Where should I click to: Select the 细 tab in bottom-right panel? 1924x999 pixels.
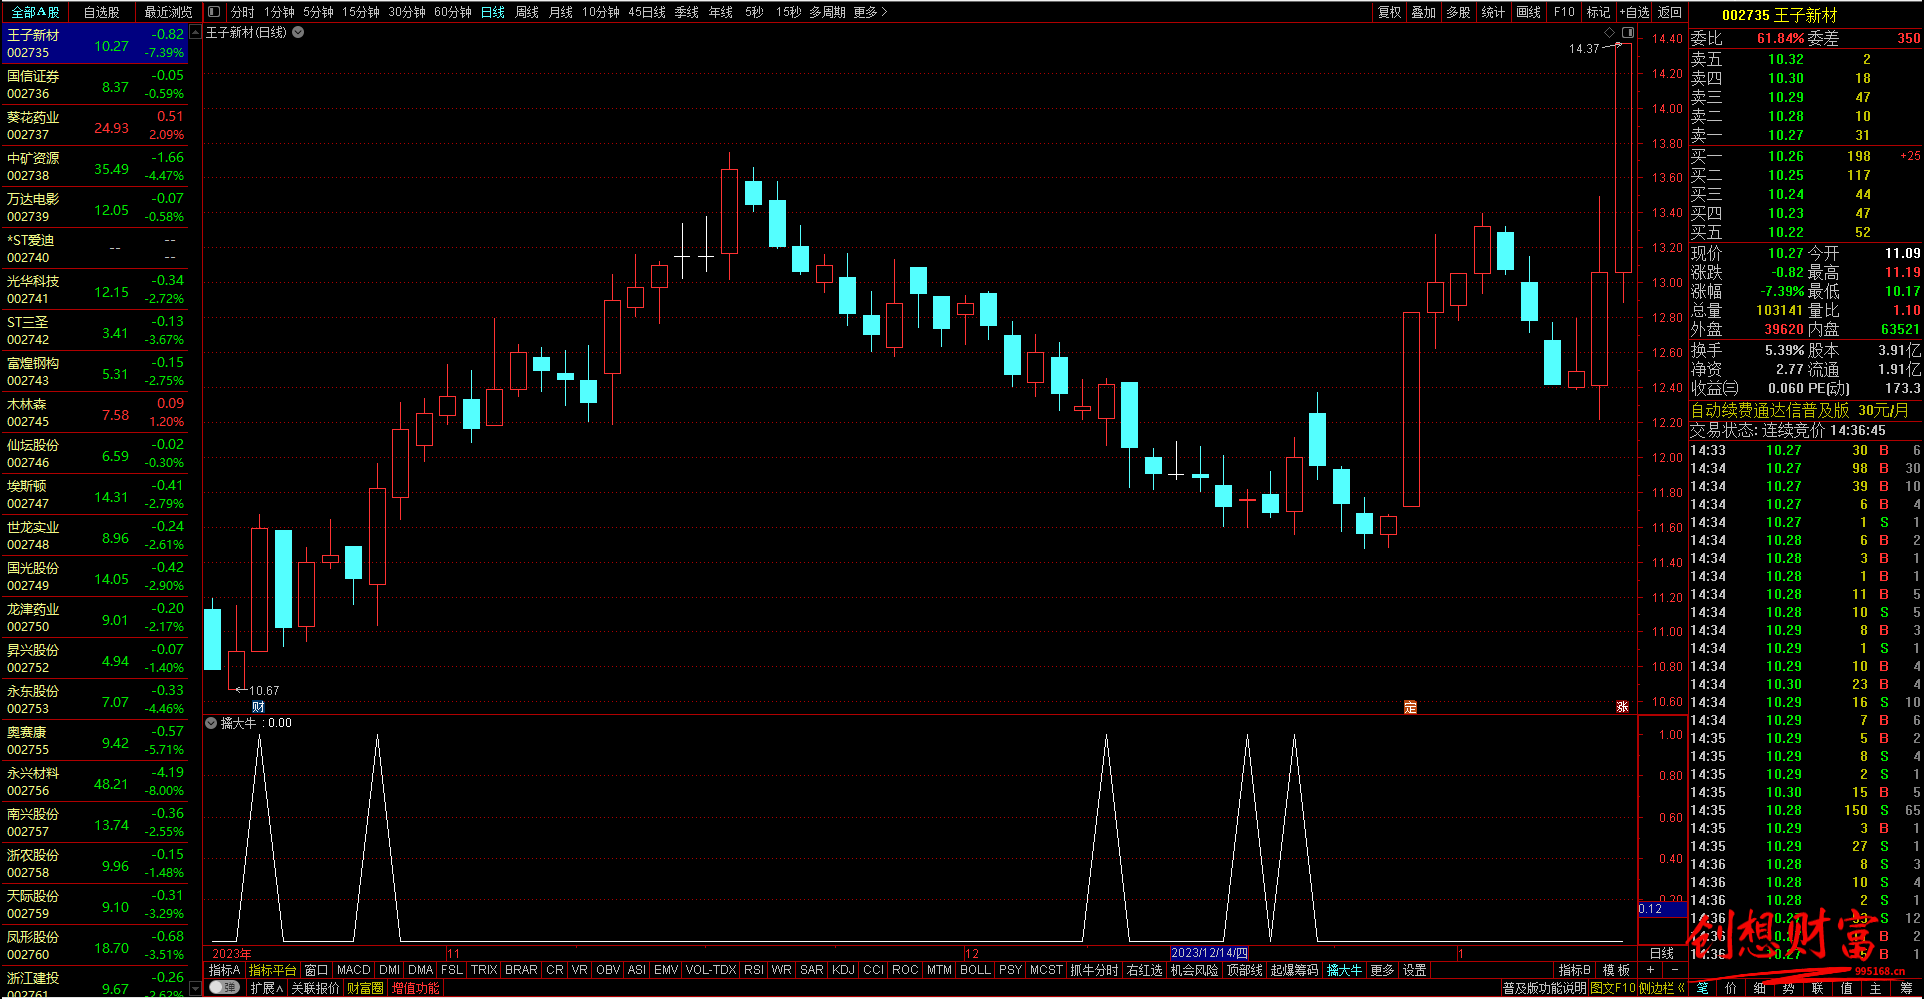1760,988
